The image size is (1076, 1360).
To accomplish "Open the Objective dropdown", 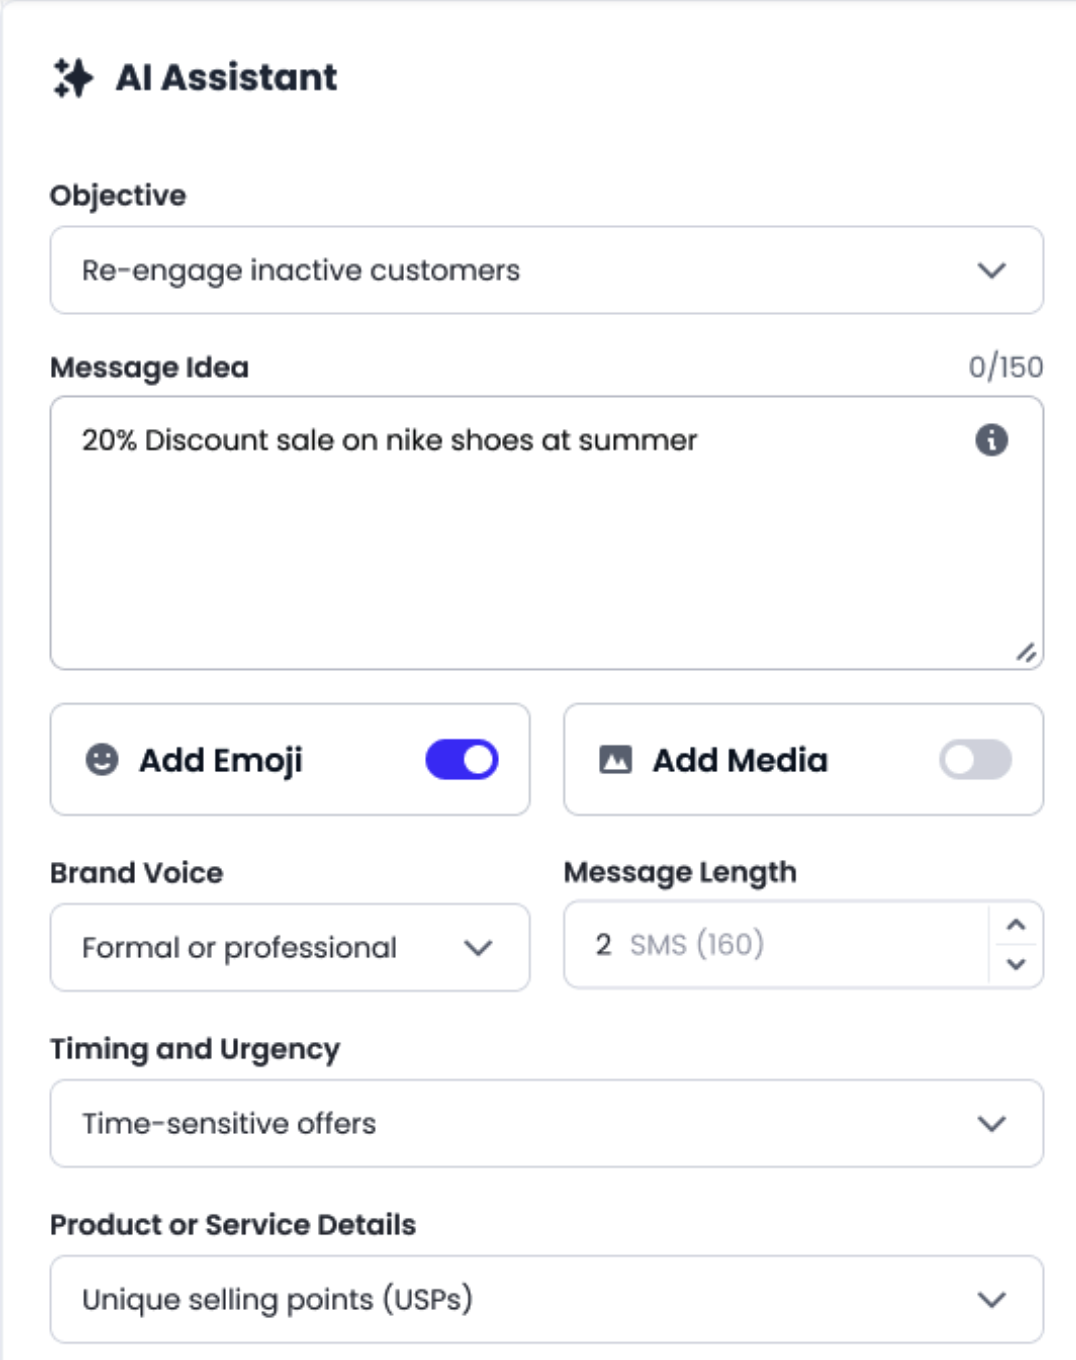I will point(546,270).
